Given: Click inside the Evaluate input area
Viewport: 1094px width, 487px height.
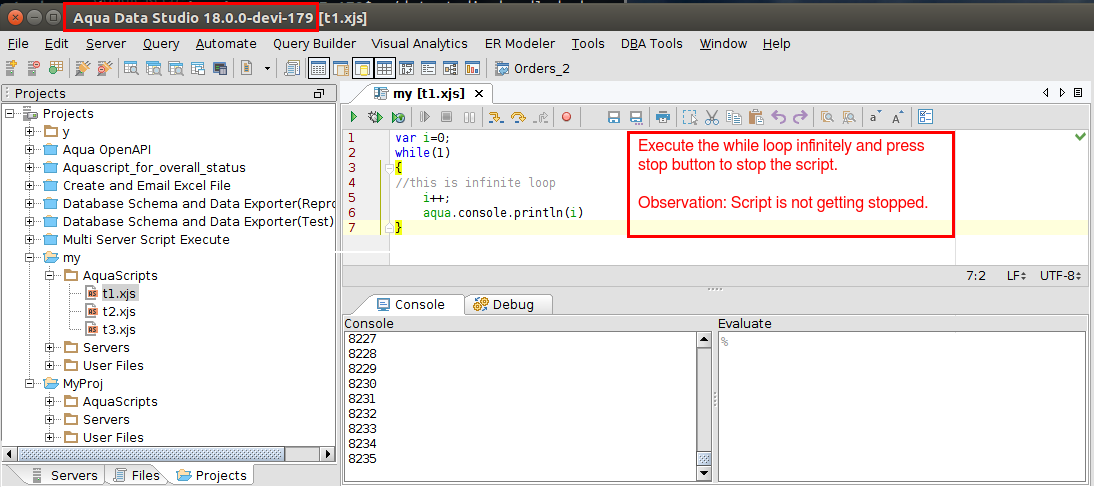Looking at the screenshot, I should (901, 406).
